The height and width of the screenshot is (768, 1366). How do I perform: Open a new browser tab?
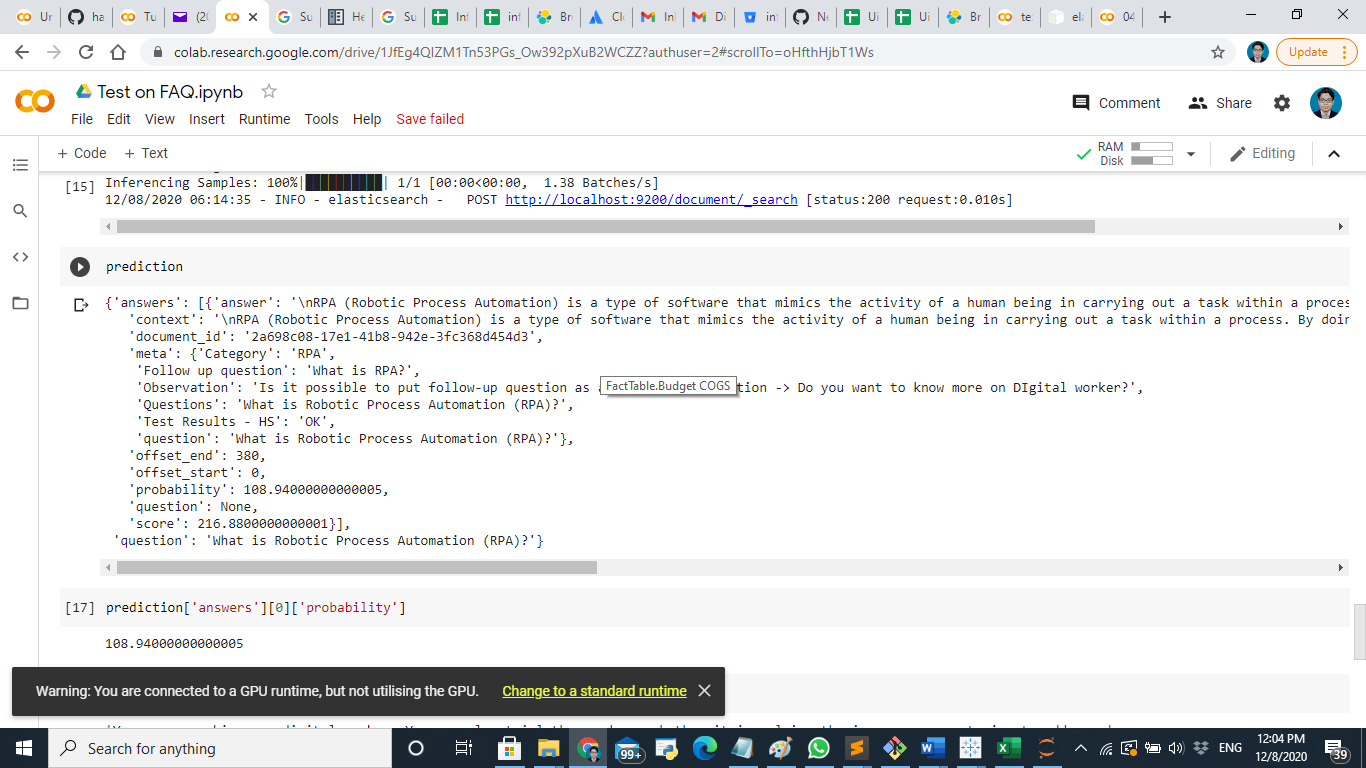(1165, 17)
